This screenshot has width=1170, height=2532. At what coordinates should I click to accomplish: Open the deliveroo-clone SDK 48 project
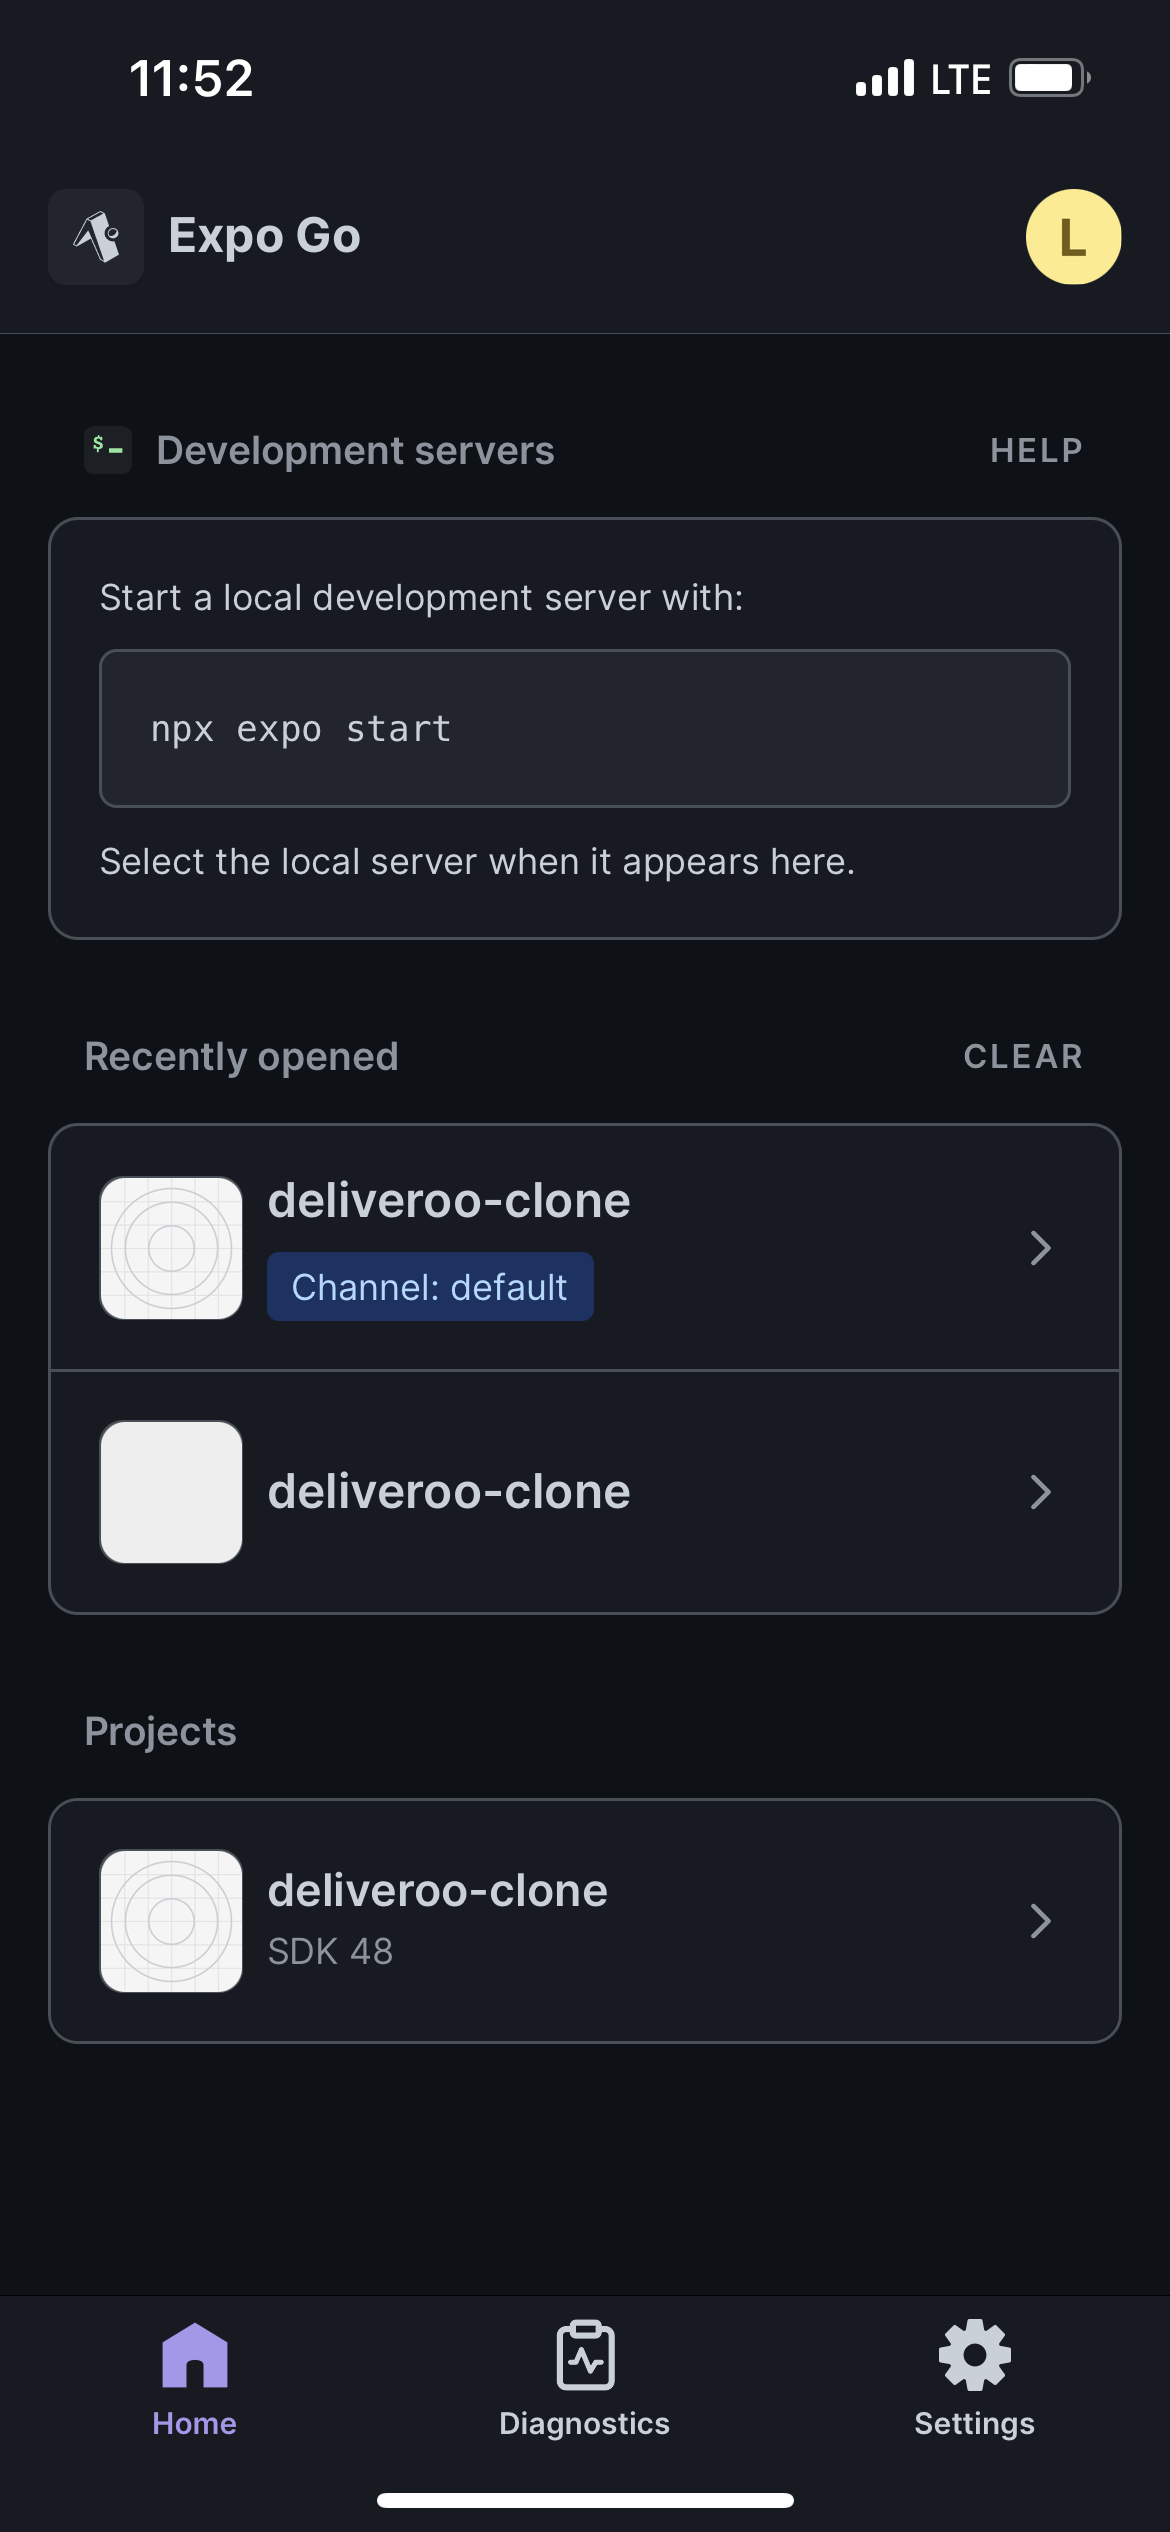585,1921
